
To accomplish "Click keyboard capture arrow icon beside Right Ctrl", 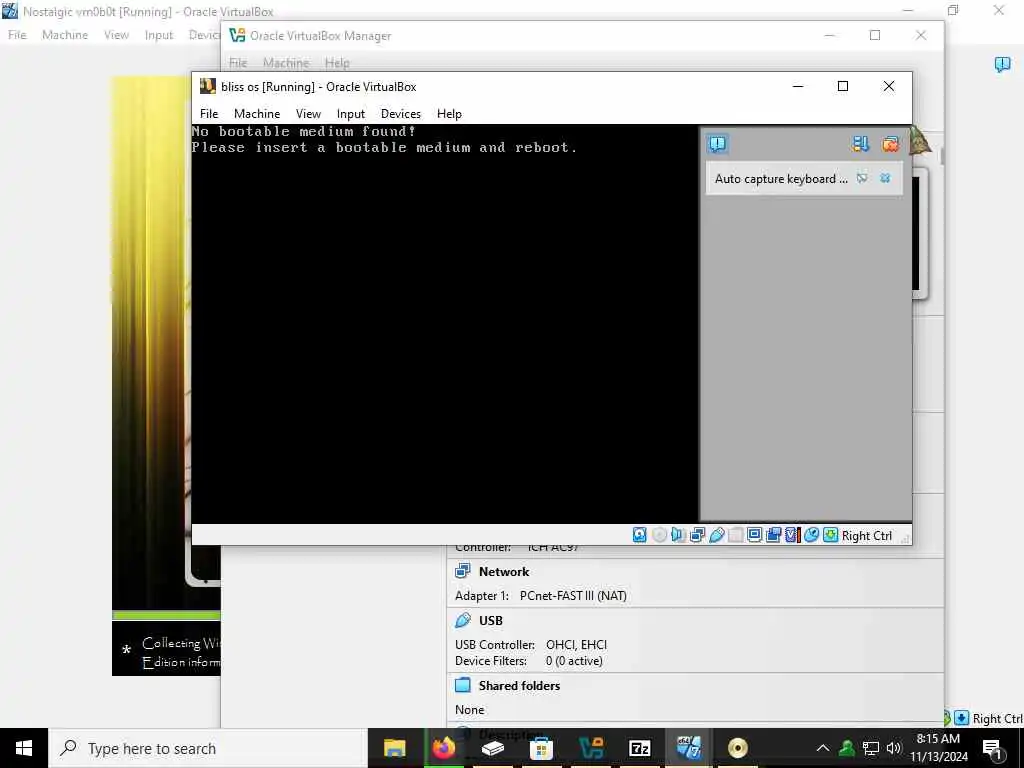I will pyautogui.click(x=830, y=535).
